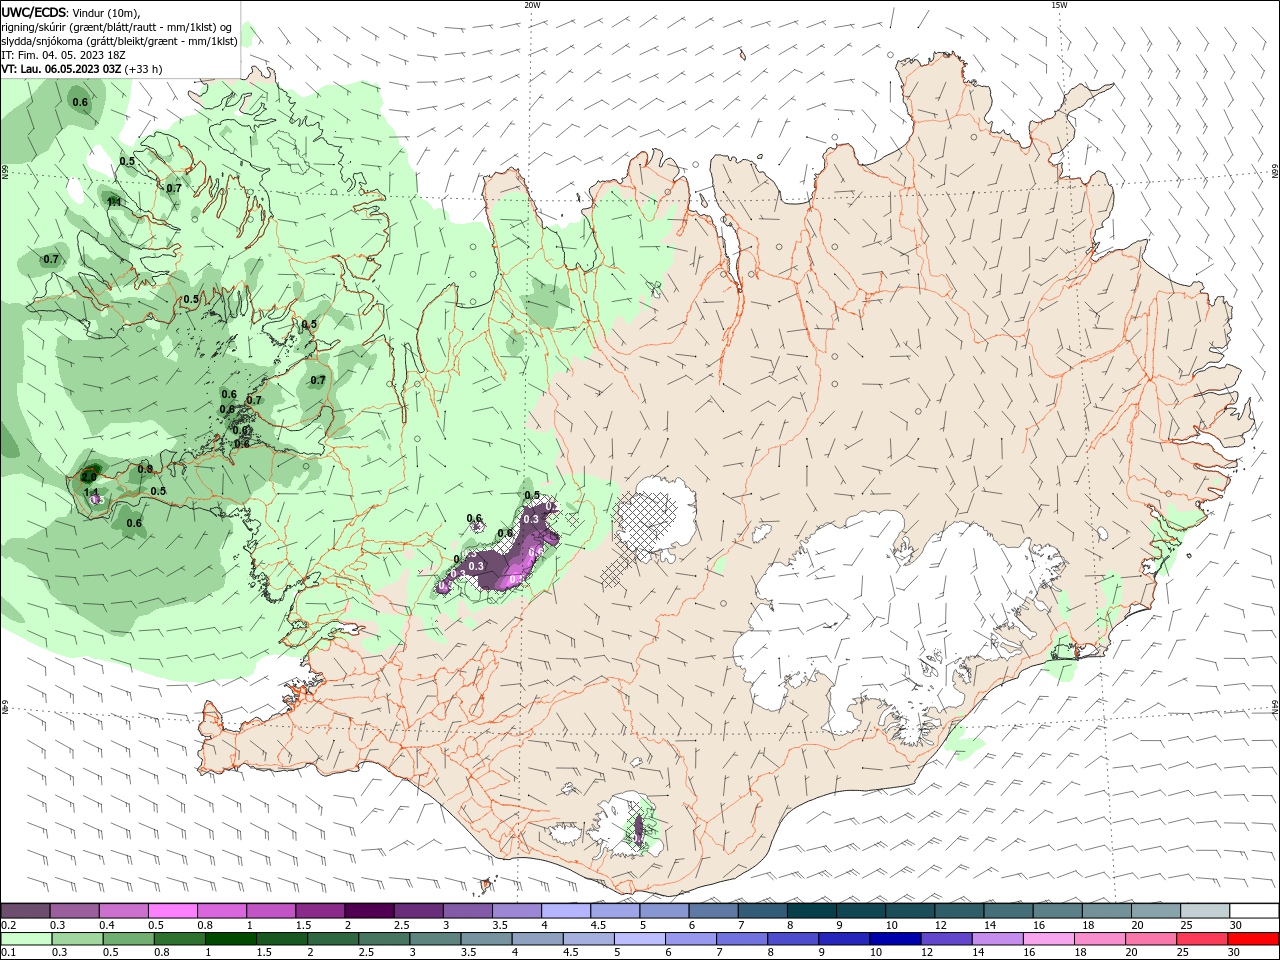Viewport: 1280px width, 960px height.
Task: Pick the lower legend swatch starting at 7
Action: point(742,939)
